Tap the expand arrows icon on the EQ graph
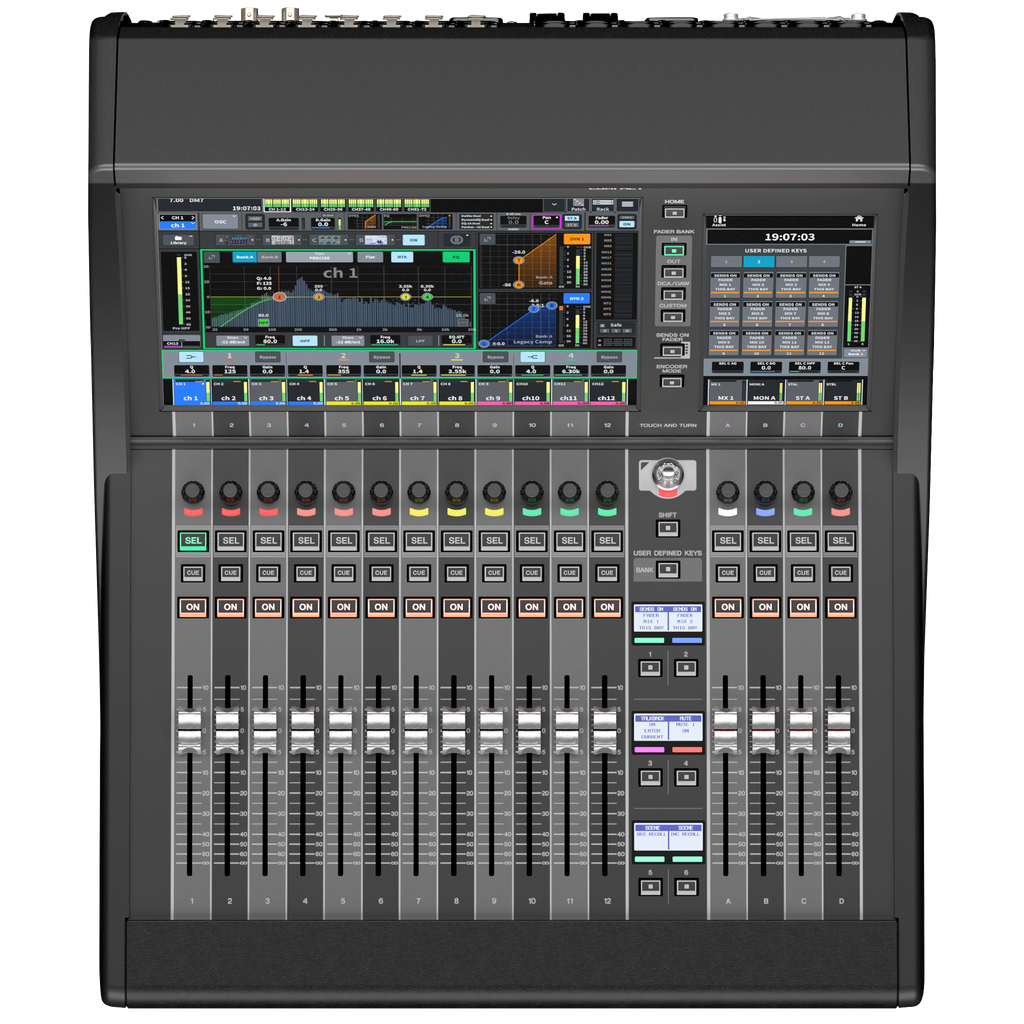 pos(212,256)
